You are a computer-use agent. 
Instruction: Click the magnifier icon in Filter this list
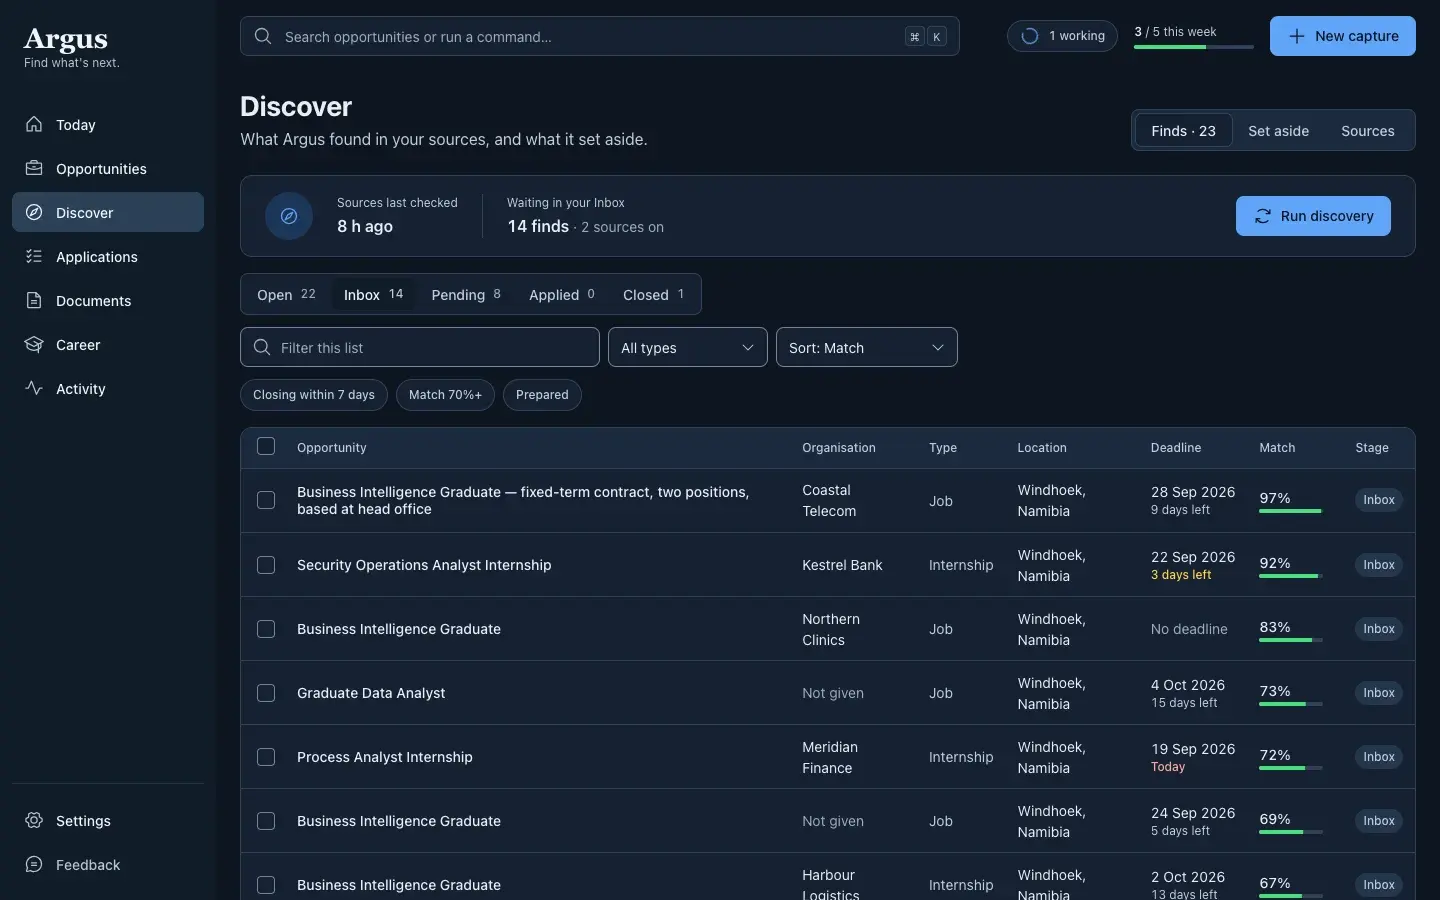(x=262, y=347)
